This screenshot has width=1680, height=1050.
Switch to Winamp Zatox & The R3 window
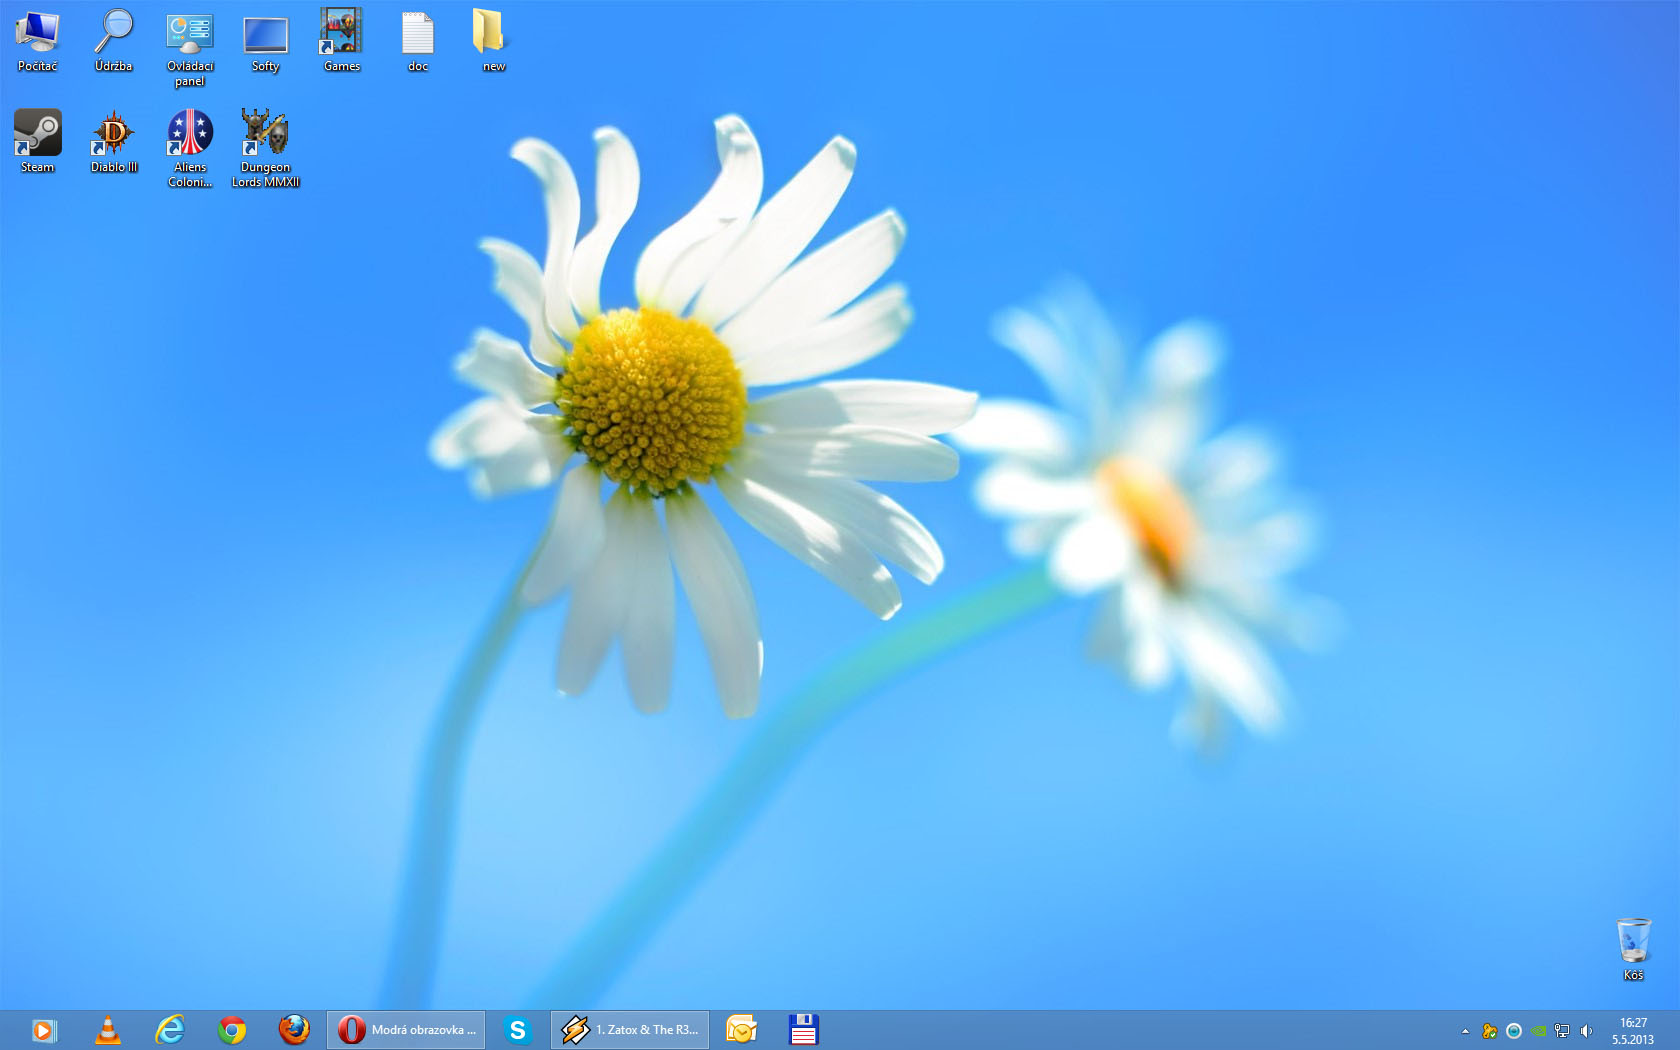[x=630, y=1030]
